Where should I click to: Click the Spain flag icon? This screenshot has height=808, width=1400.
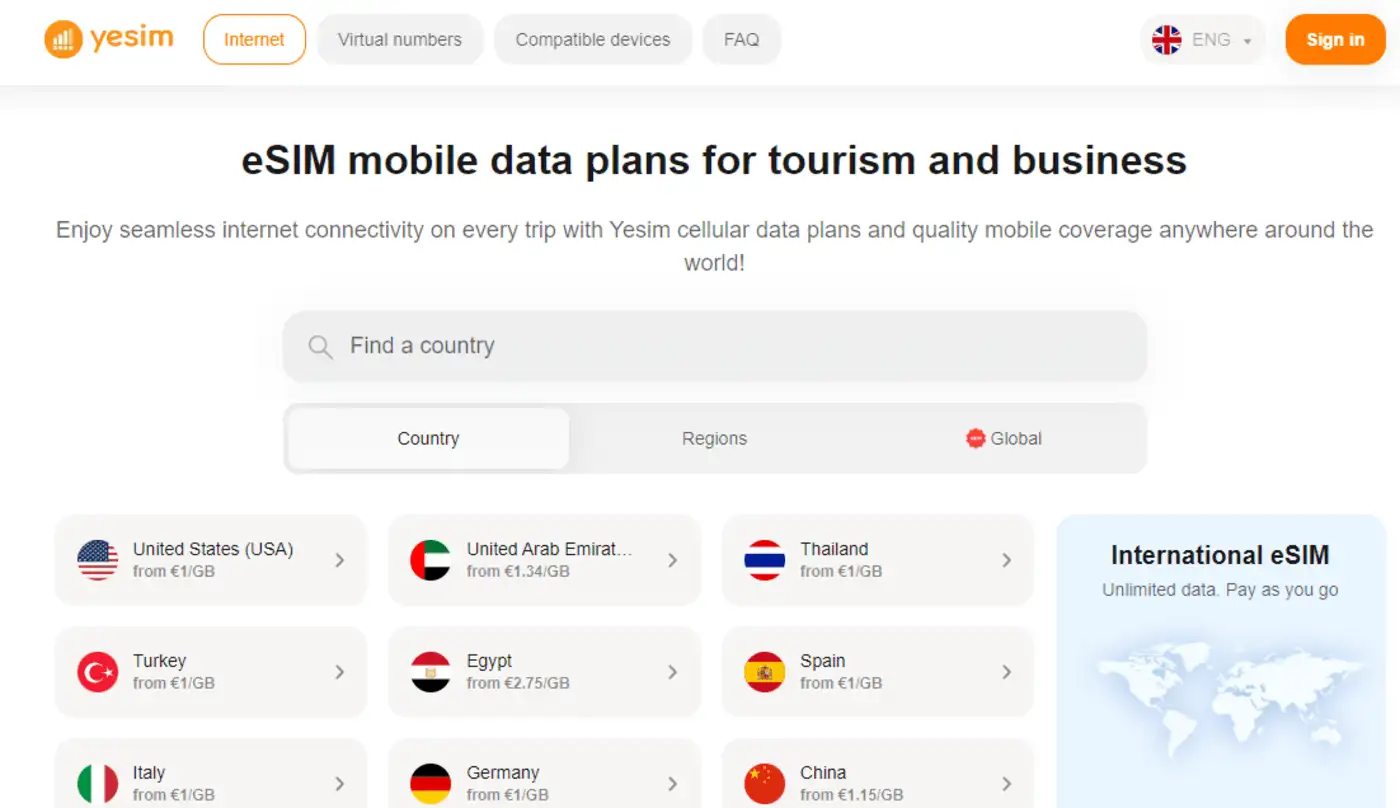[x=765, y=672]
